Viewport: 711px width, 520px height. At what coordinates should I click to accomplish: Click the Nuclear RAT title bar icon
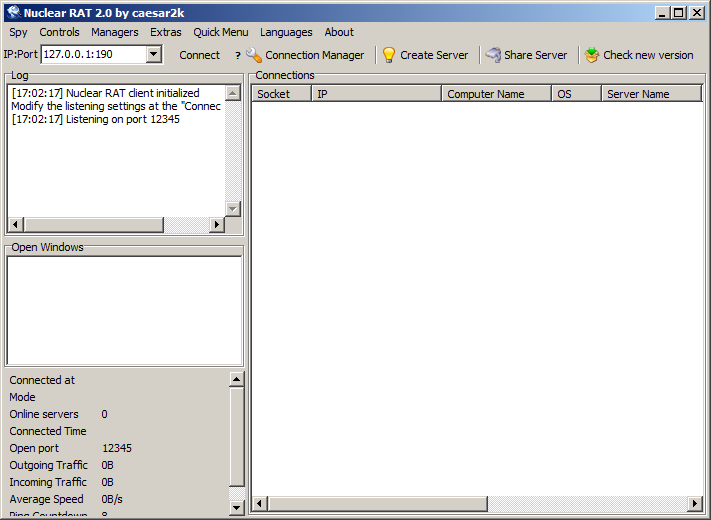click(x=13, y=12)
